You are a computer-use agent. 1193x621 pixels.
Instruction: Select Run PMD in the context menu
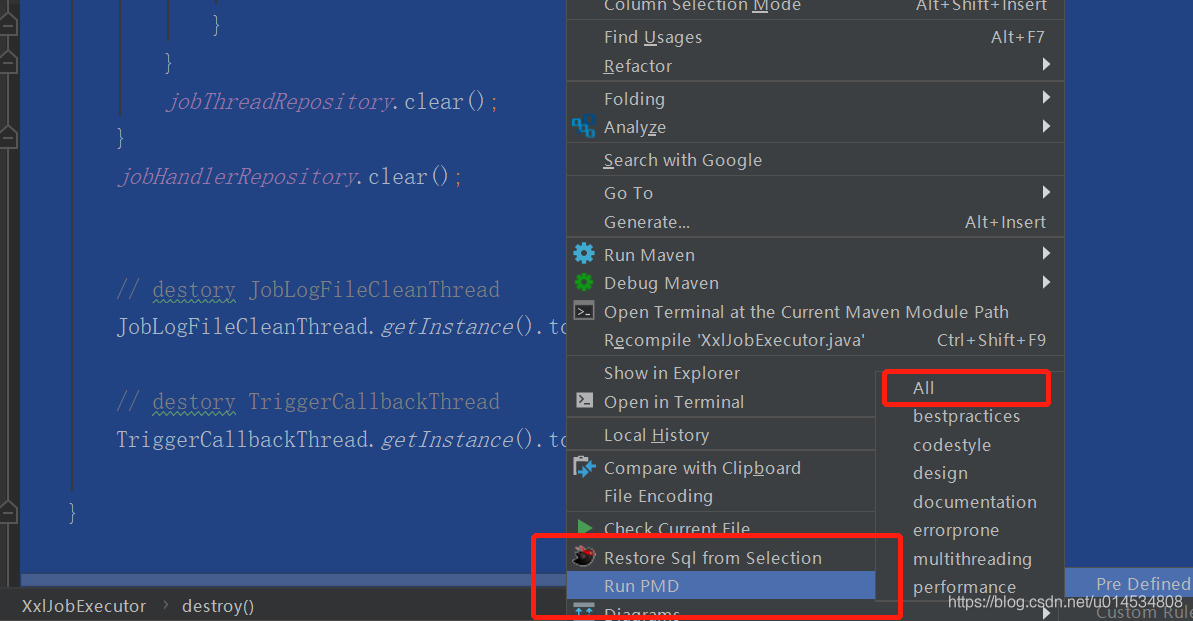tap(641, 586)
